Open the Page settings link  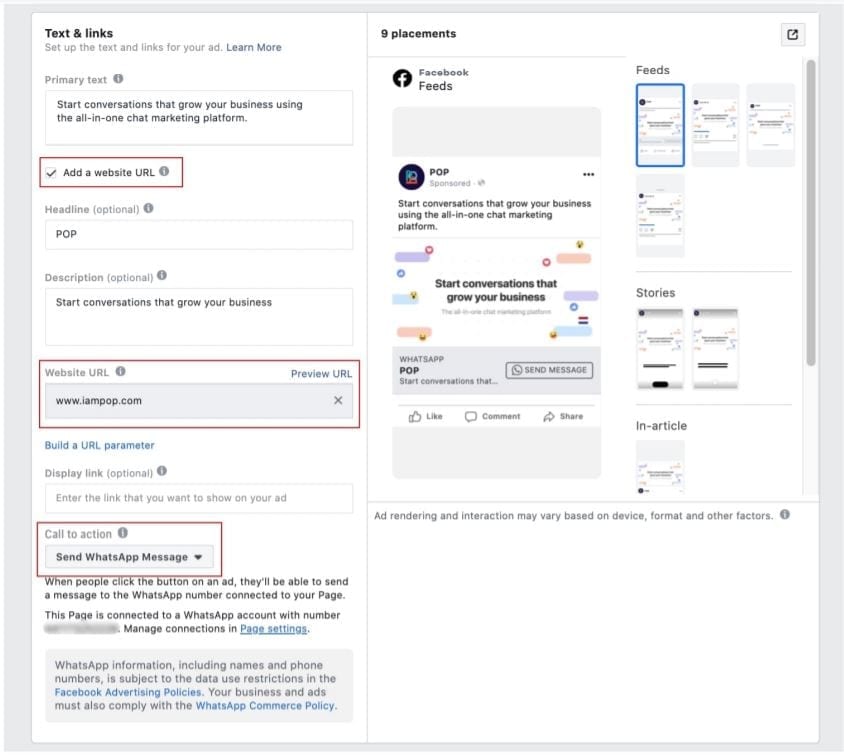coord(273,629)
